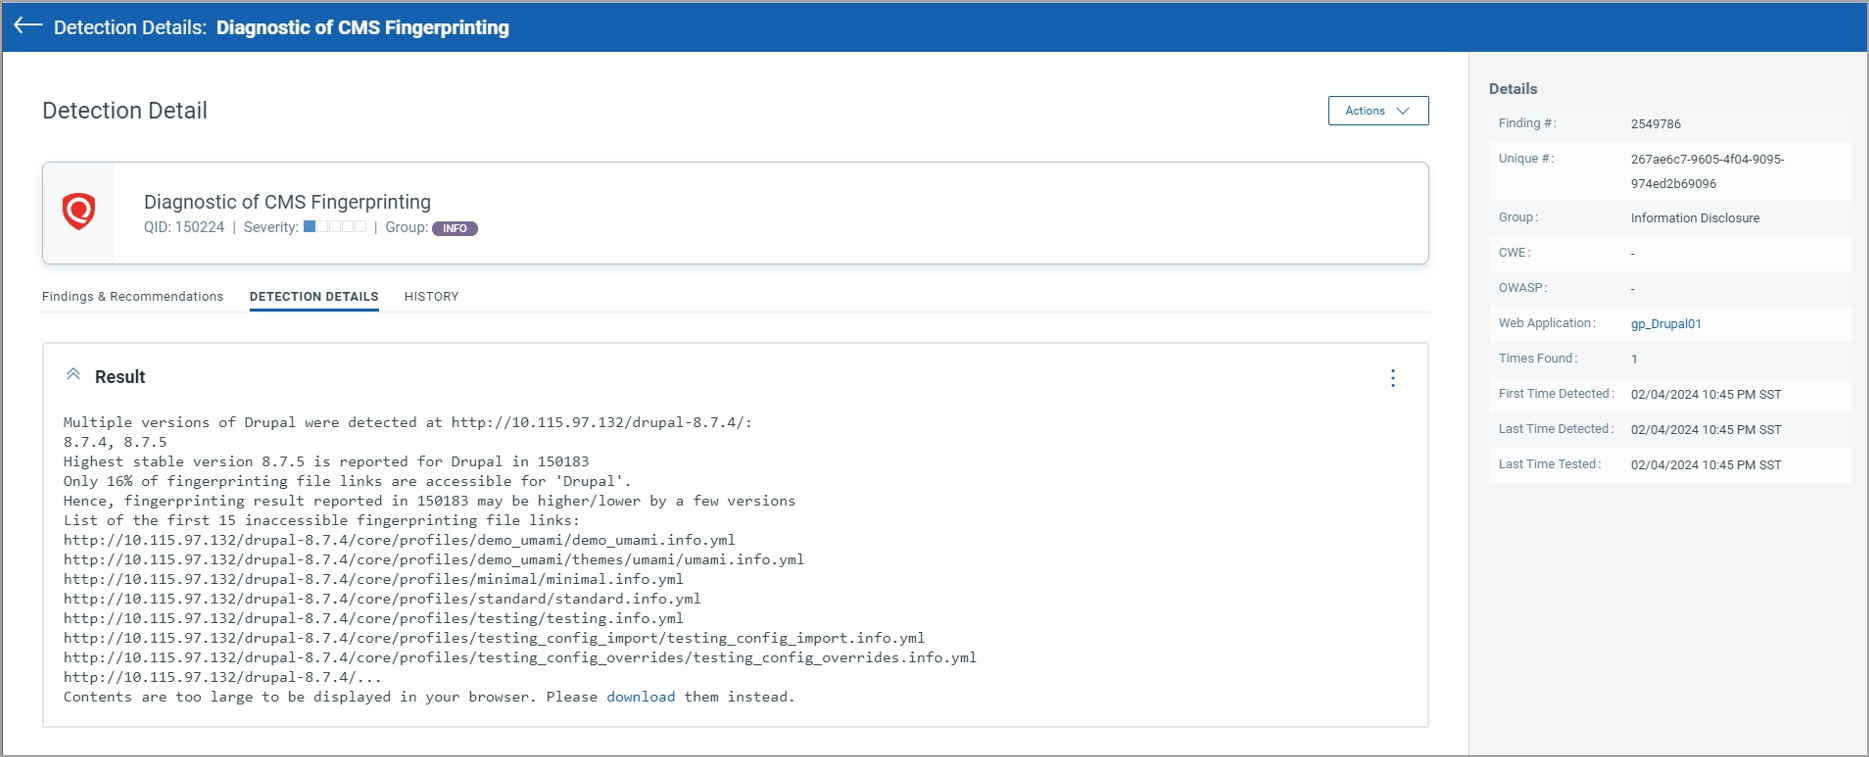Click the Diagnostic of CMS Fingerprinting card title

tap(287, 202)
